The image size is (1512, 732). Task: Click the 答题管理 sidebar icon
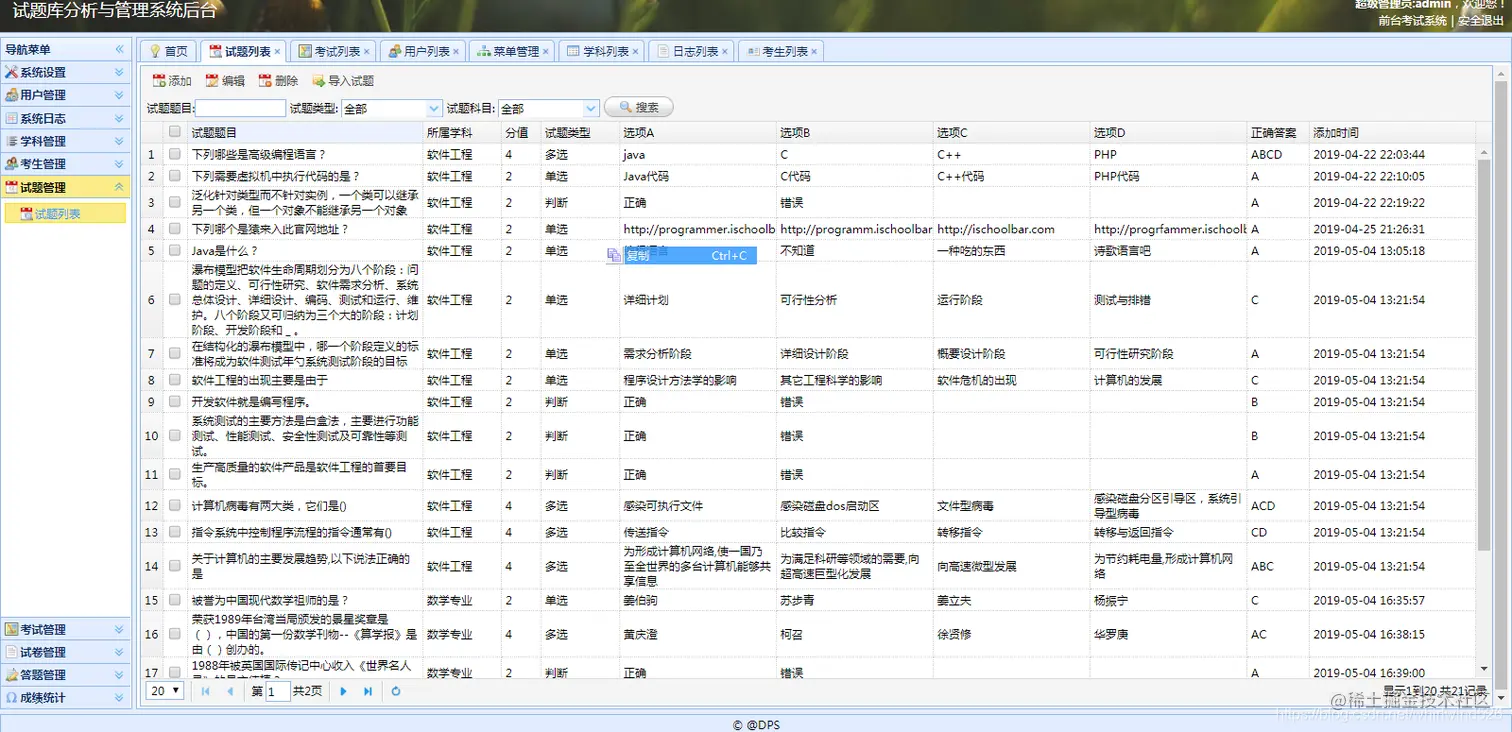pyautogui.click(x=11, y=675)
